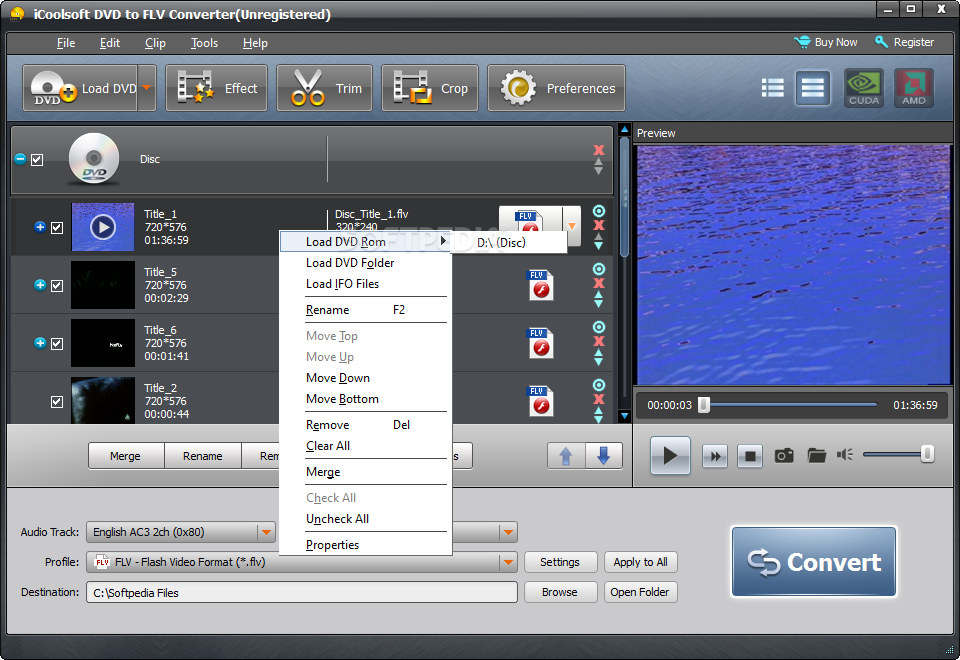Move item up with blue arrow
The image size is (960, 660).
566,456
